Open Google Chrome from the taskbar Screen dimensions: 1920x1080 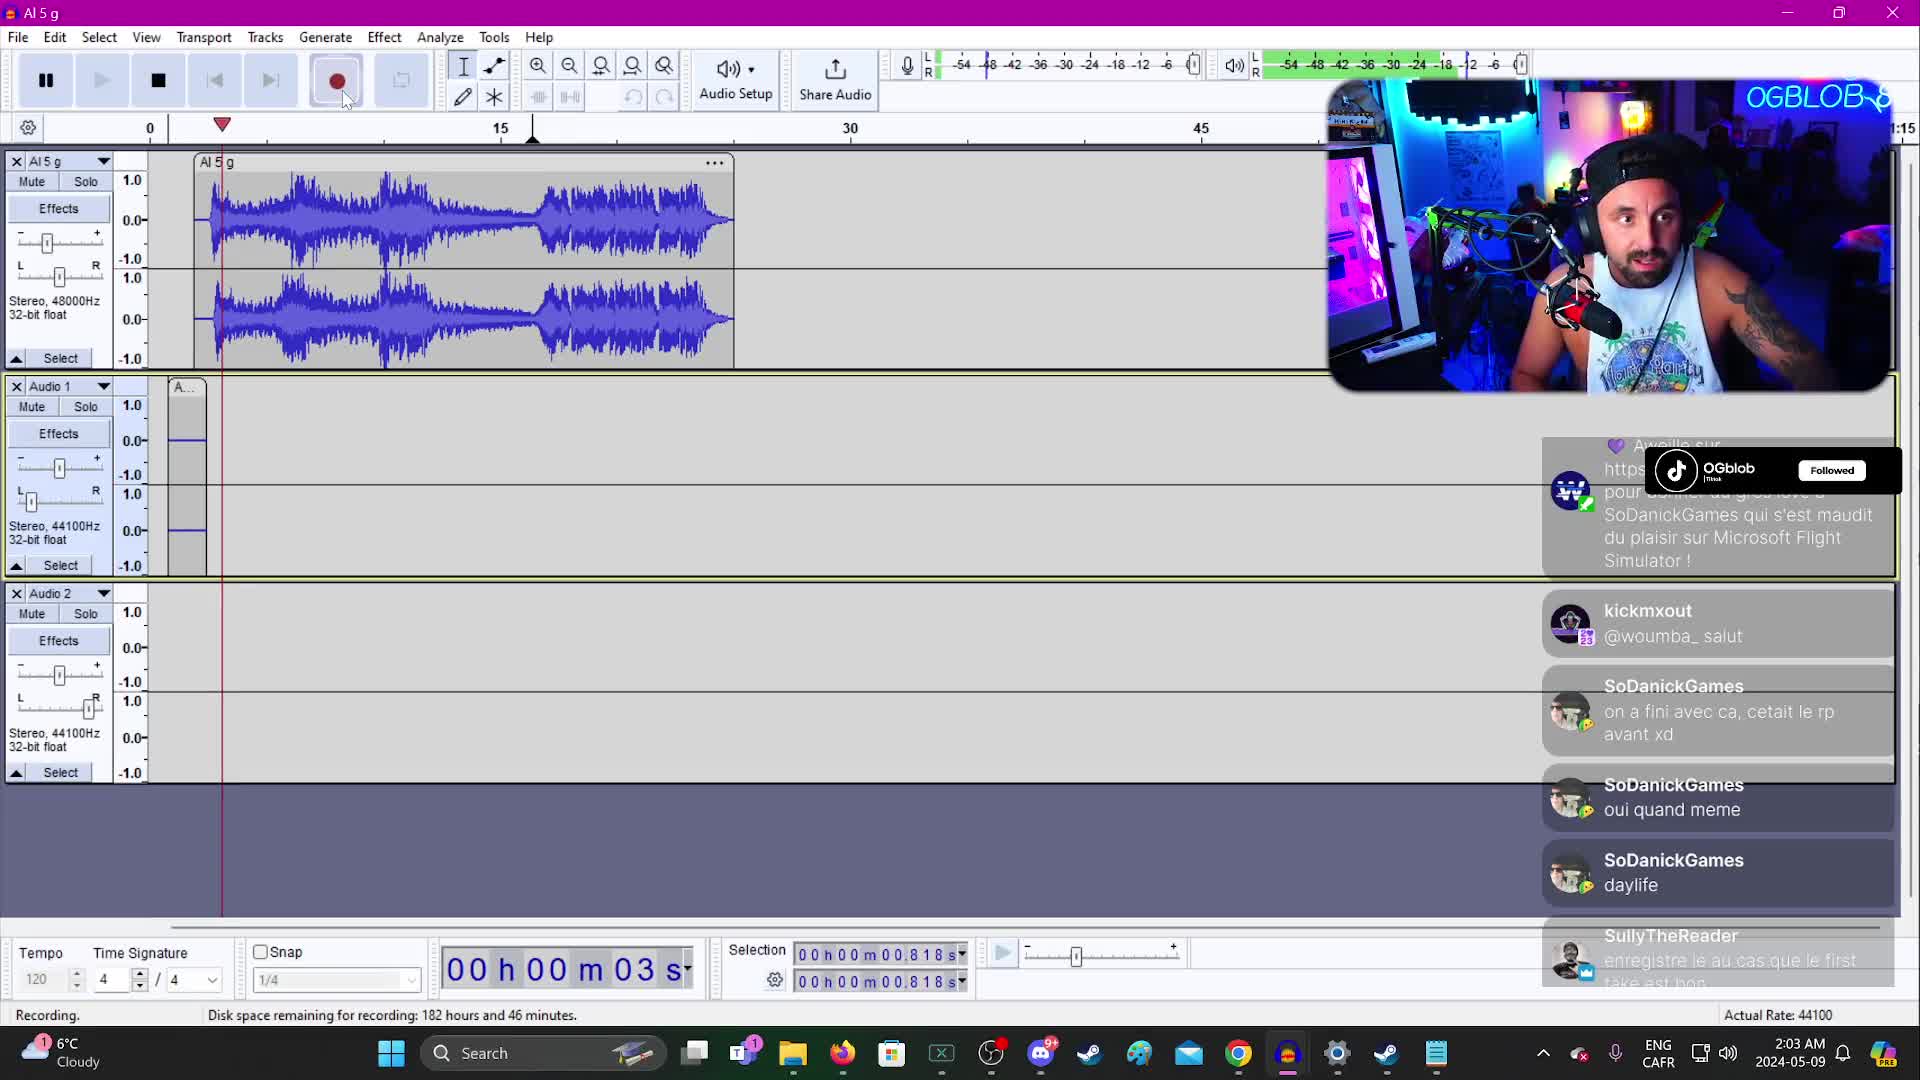tap(1238, 1053)
